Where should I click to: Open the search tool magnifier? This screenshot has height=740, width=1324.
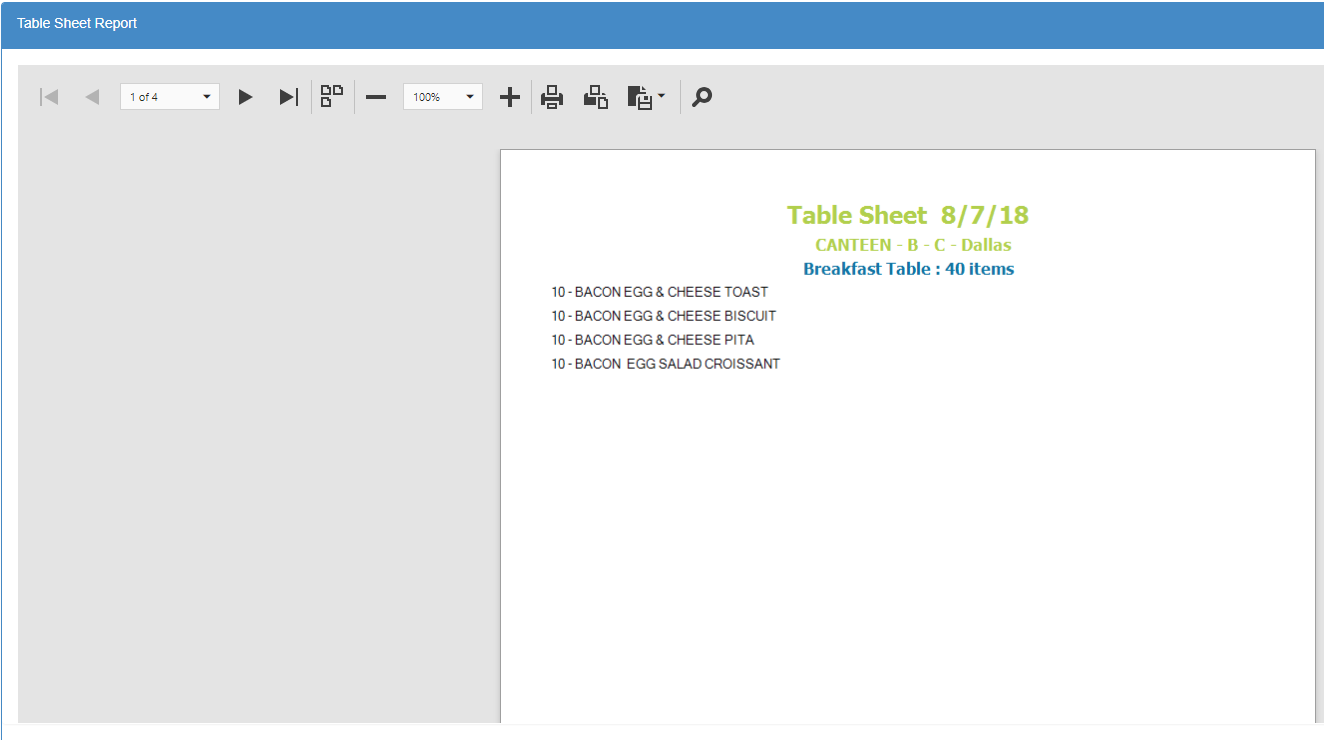[702, 97]
